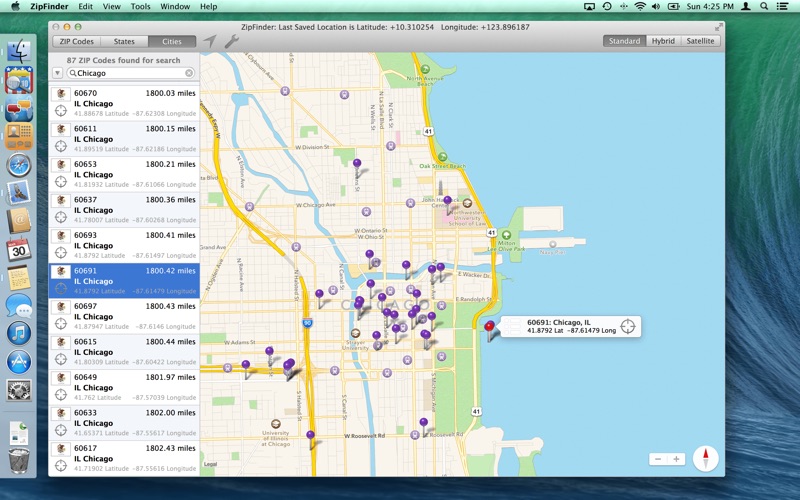Select the ZIP Codes tab
This screenshot has width=800, height=500.
(x=77, y=41)
